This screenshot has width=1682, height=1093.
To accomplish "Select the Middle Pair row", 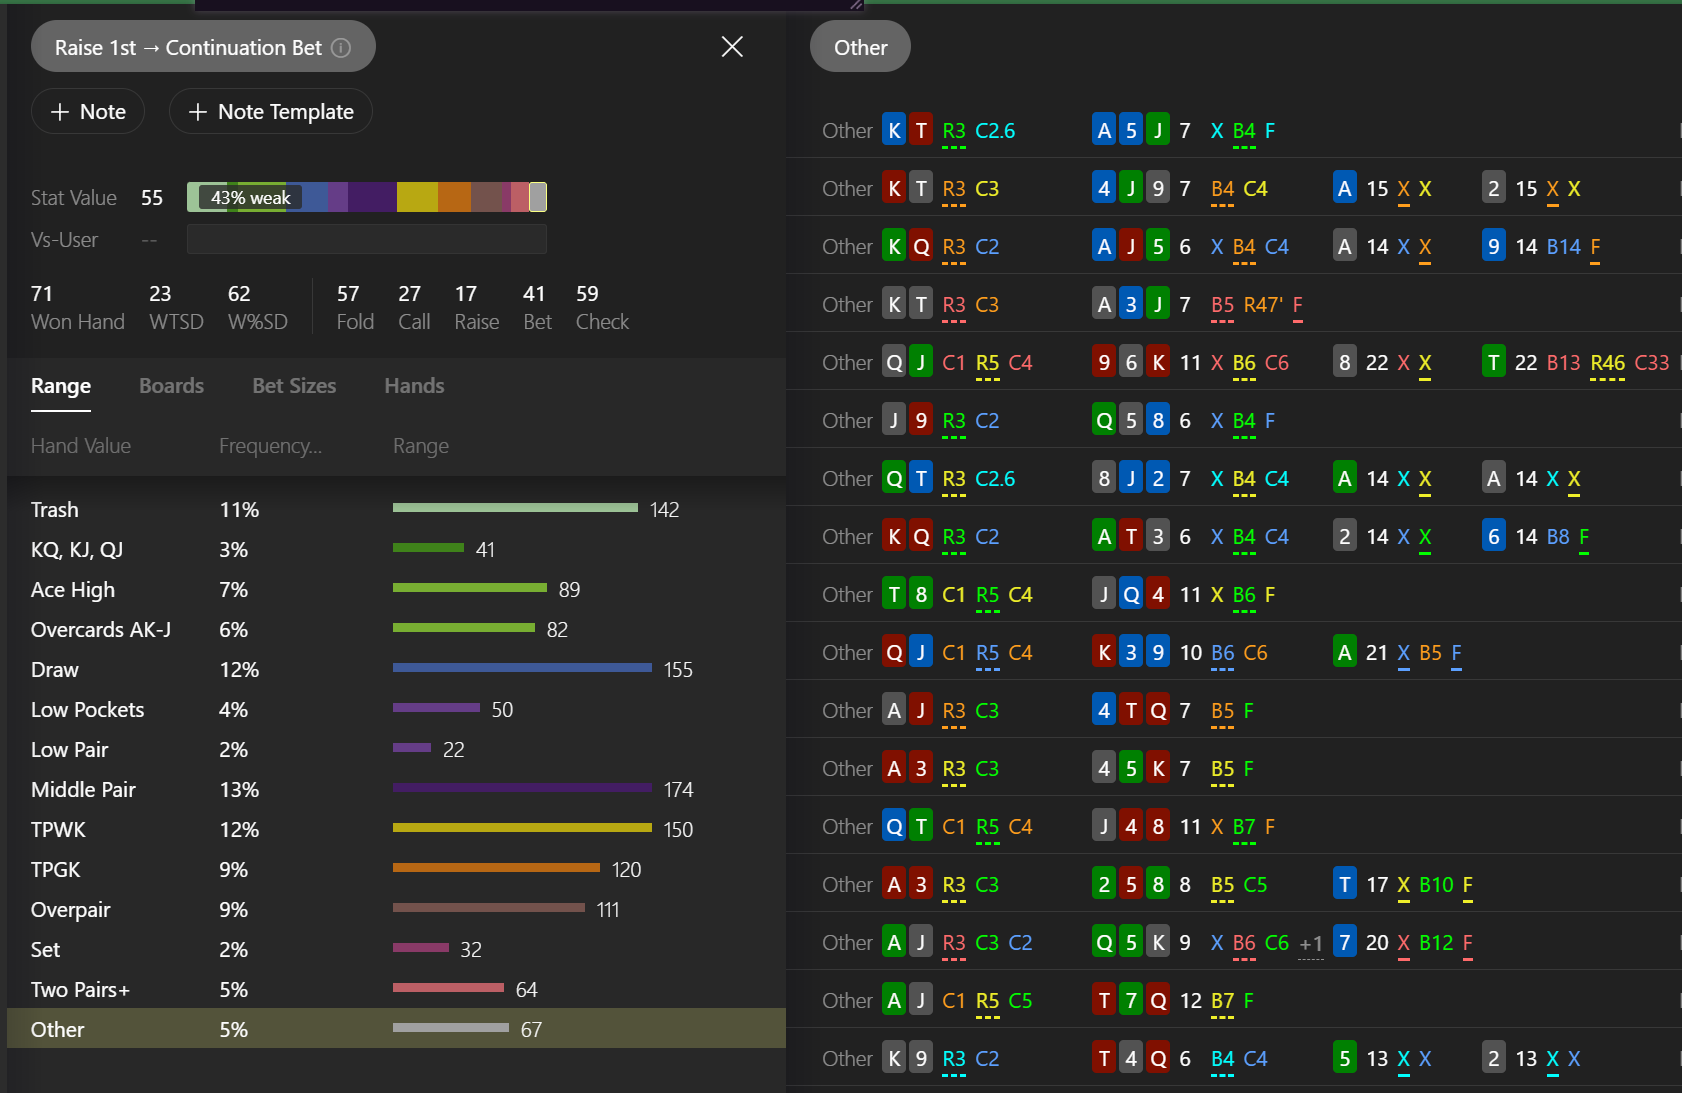I will click(x=396, y=790).
